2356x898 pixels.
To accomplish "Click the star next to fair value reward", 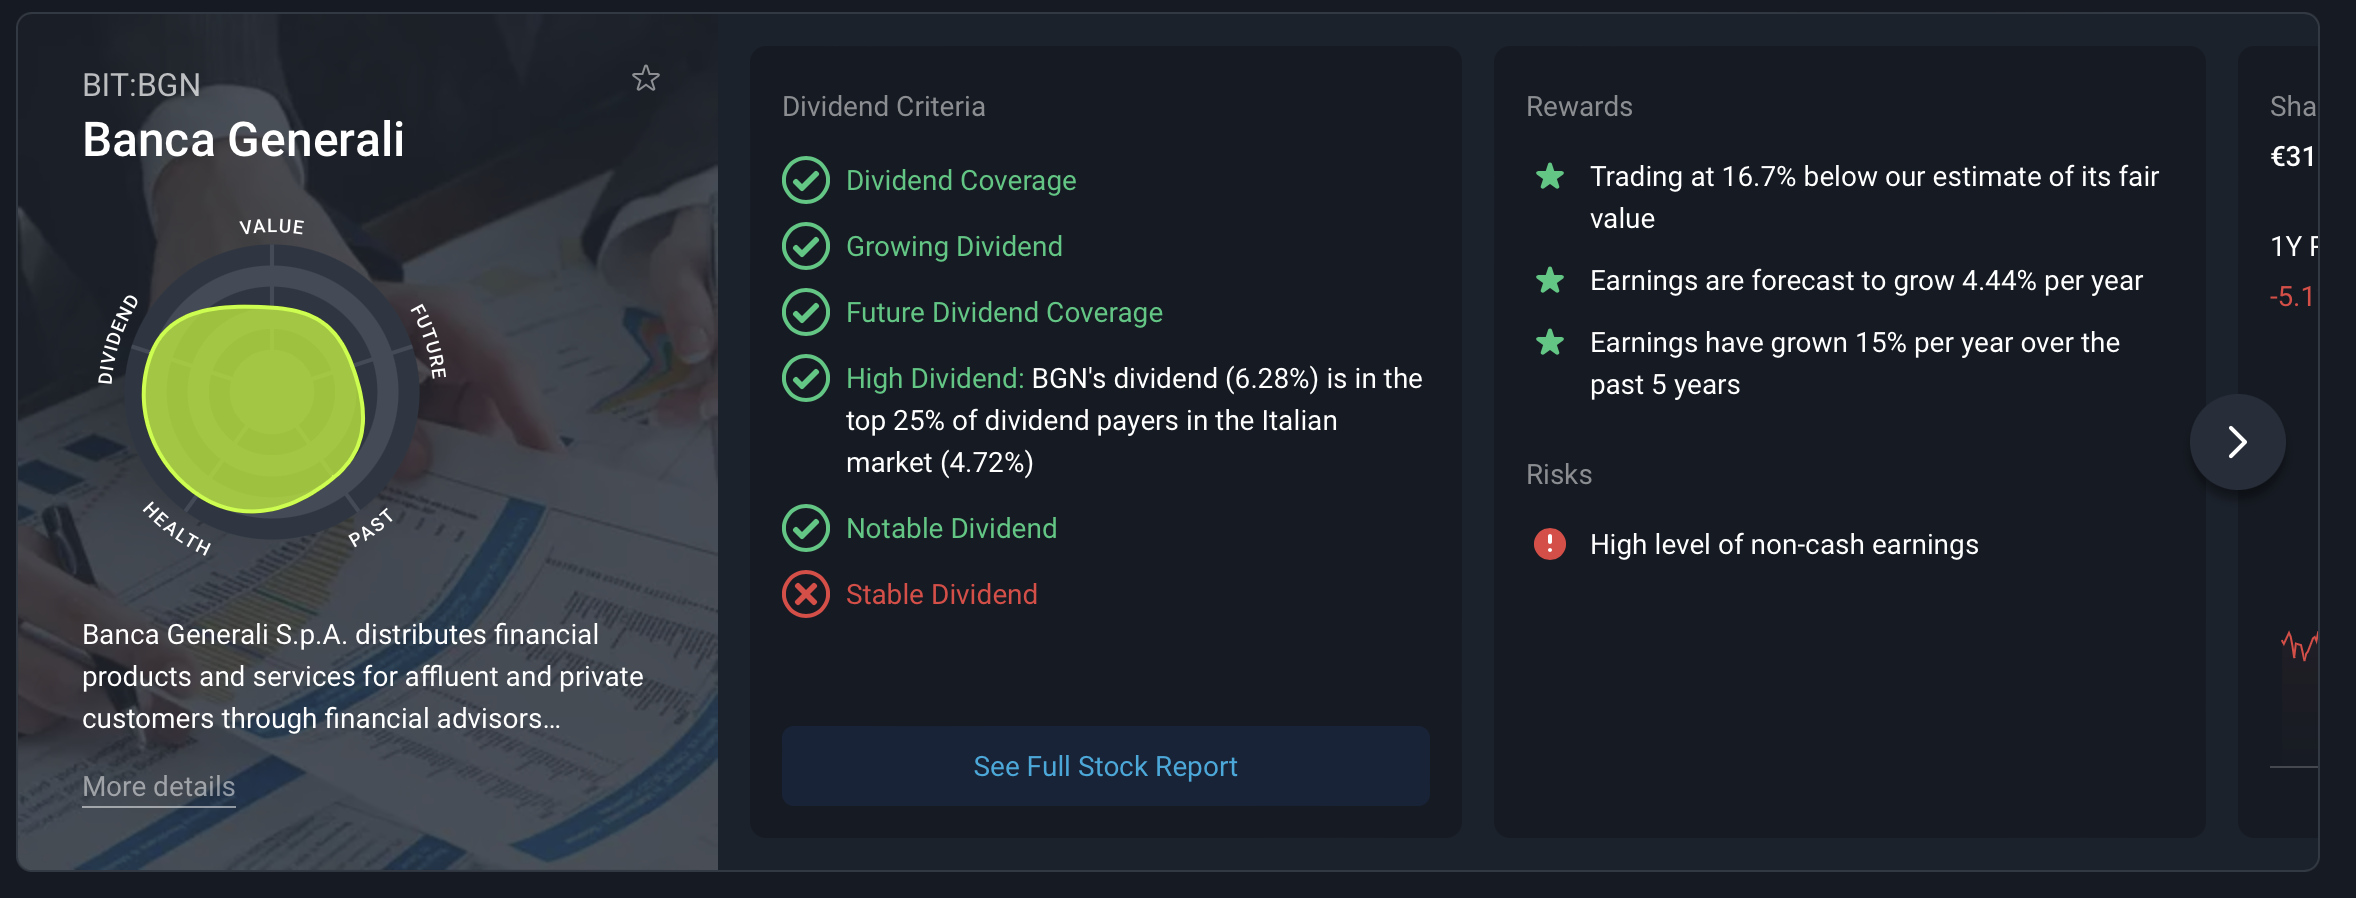I will [x=1550, y=177].
